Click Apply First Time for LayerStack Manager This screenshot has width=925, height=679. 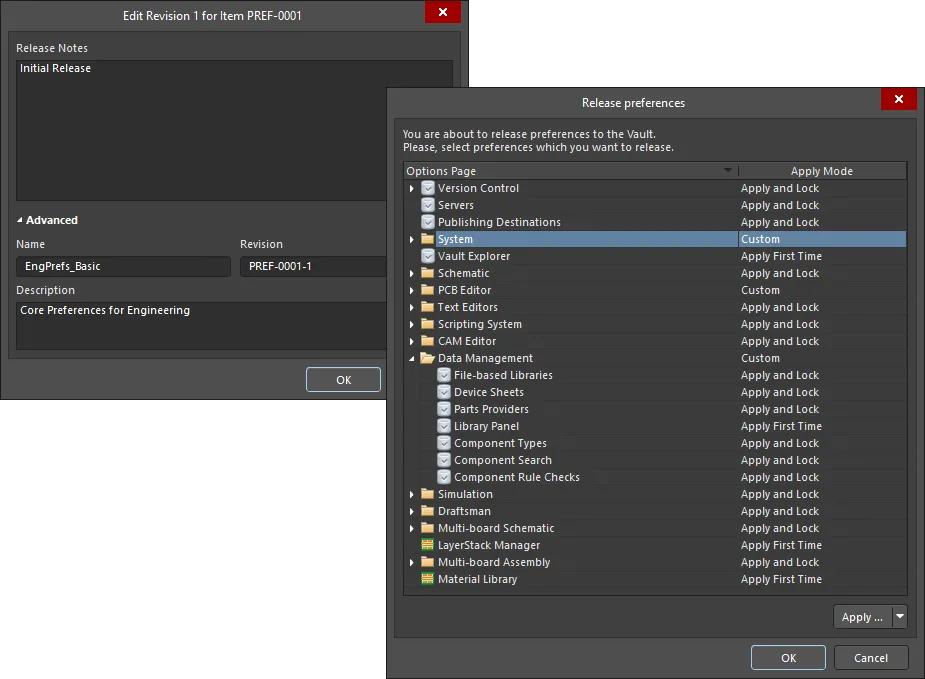pyautogui.click(x=781, y=545)
